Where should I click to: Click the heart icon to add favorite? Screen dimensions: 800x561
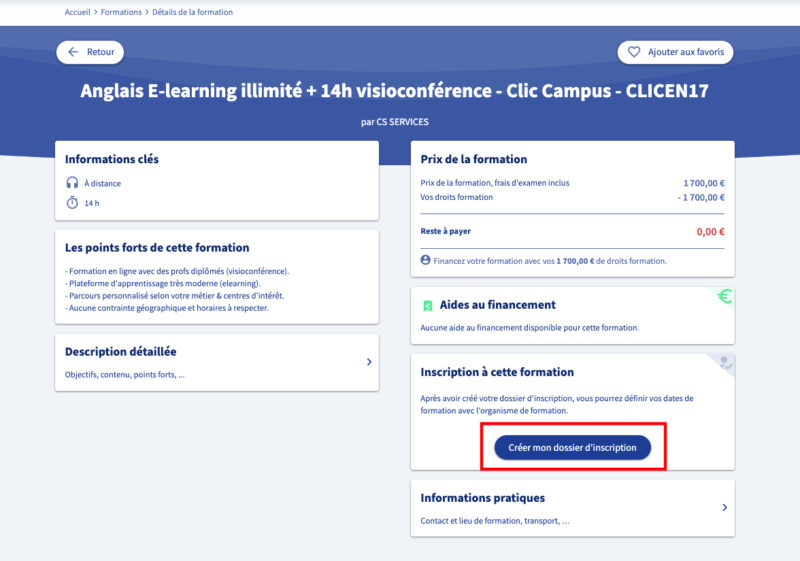point(634,52)
